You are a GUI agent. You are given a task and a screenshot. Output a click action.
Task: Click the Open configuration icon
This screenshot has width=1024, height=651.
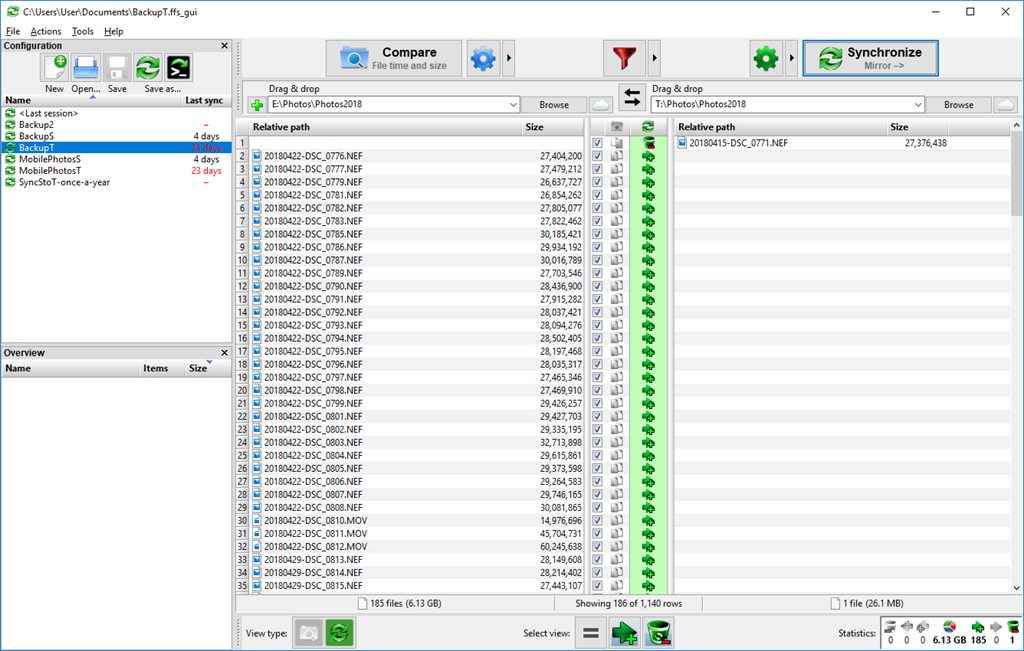(86, 68)
